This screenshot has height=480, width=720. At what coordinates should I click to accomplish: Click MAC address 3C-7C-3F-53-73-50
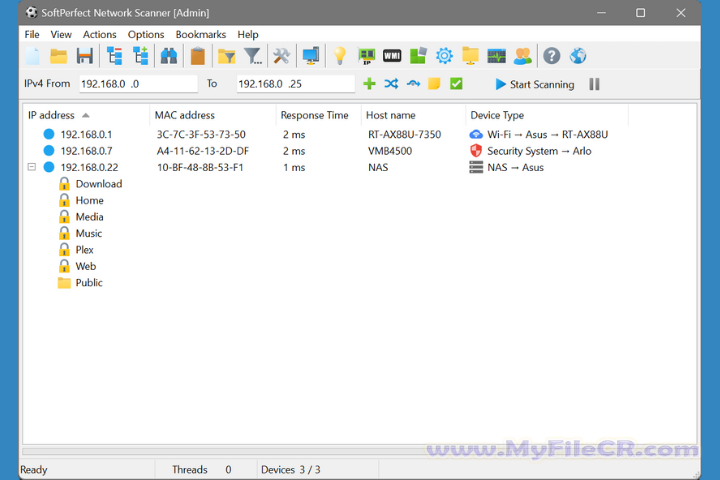(x=201, y=134)
